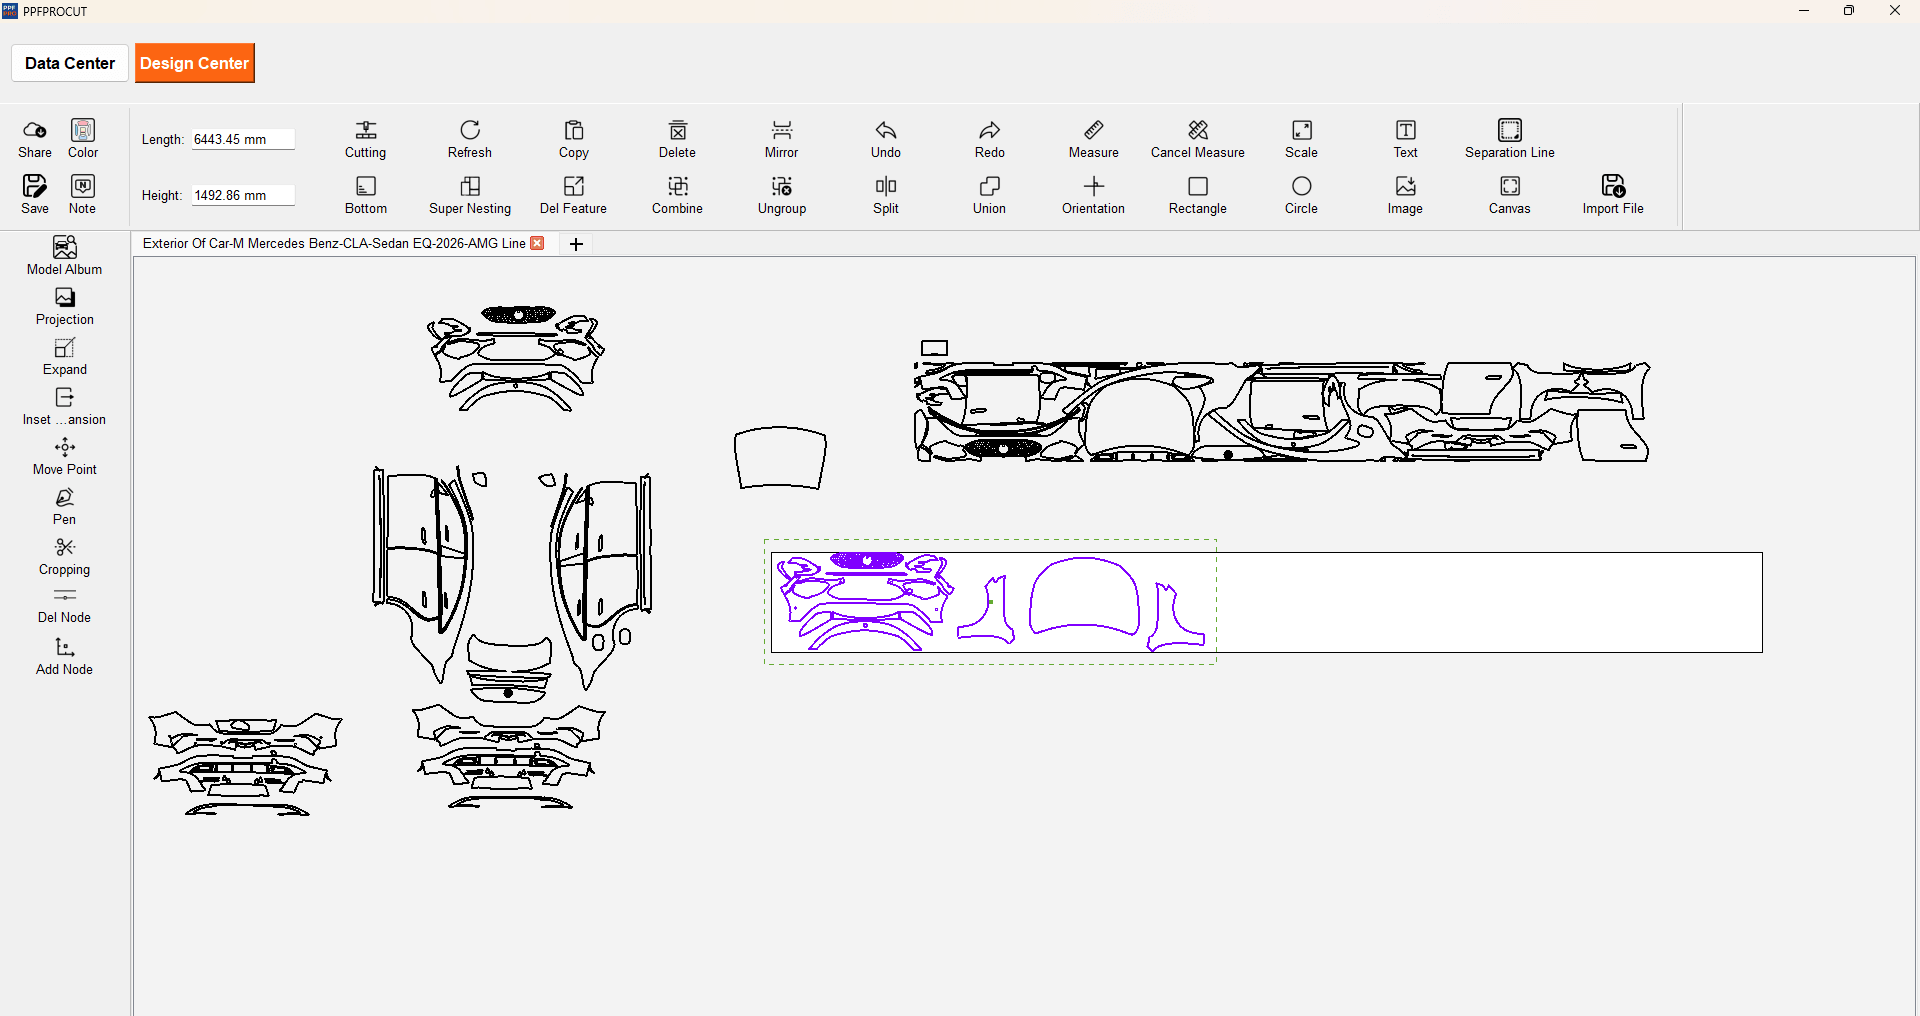Click the Height value field
The image size is (1920, 1016).
click(x=242, y=196)
